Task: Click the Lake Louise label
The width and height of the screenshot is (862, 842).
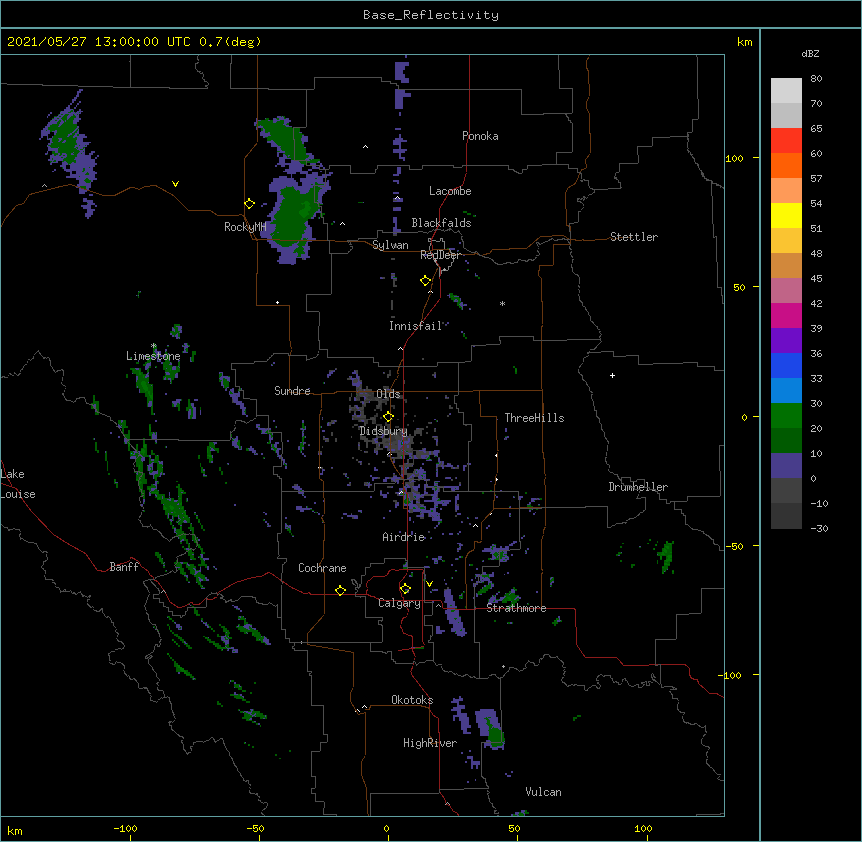Action: tap(18, 484)
